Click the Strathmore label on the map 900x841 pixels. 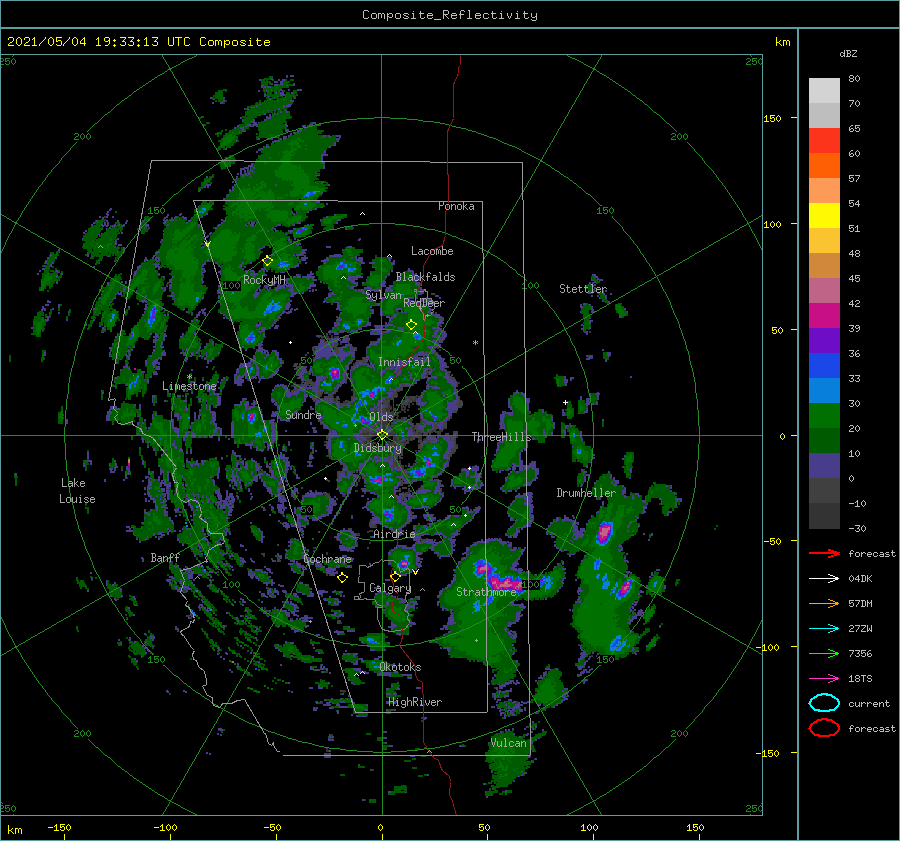coord(486,592)
